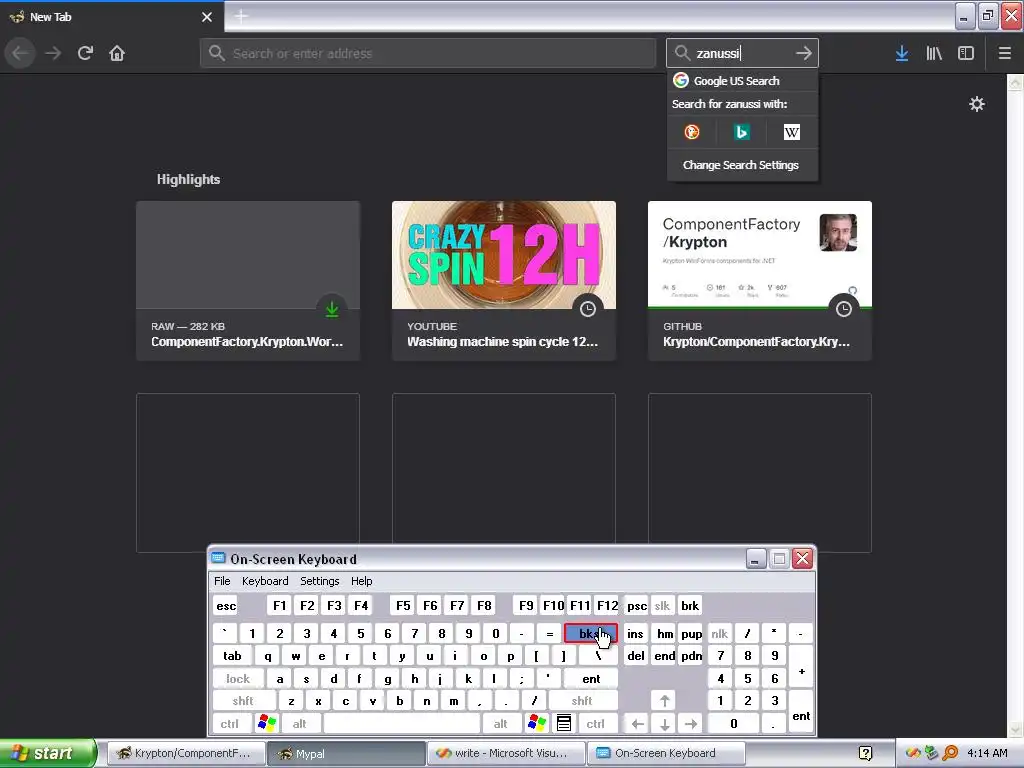Image resolution: width=1024 pixels, height=768 pixels.
Task: Open the Library bookshelf icon
Action: coord(934,53)
